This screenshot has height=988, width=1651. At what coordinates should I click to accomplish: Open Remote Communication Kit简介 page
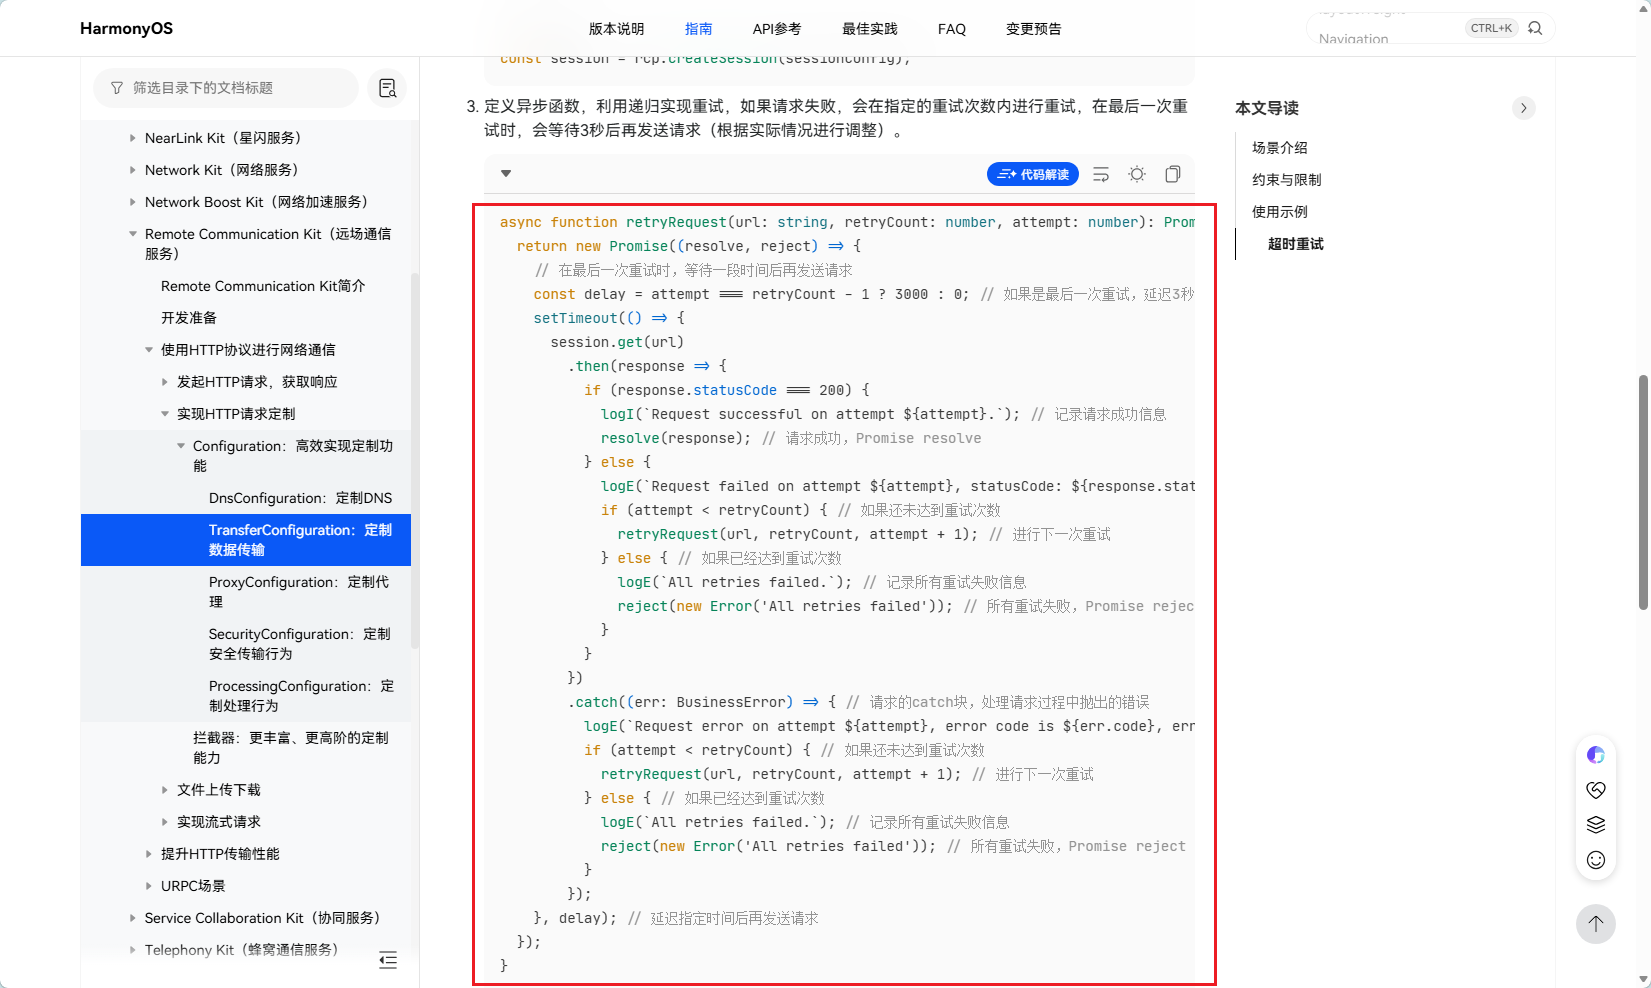pos(263,286)
